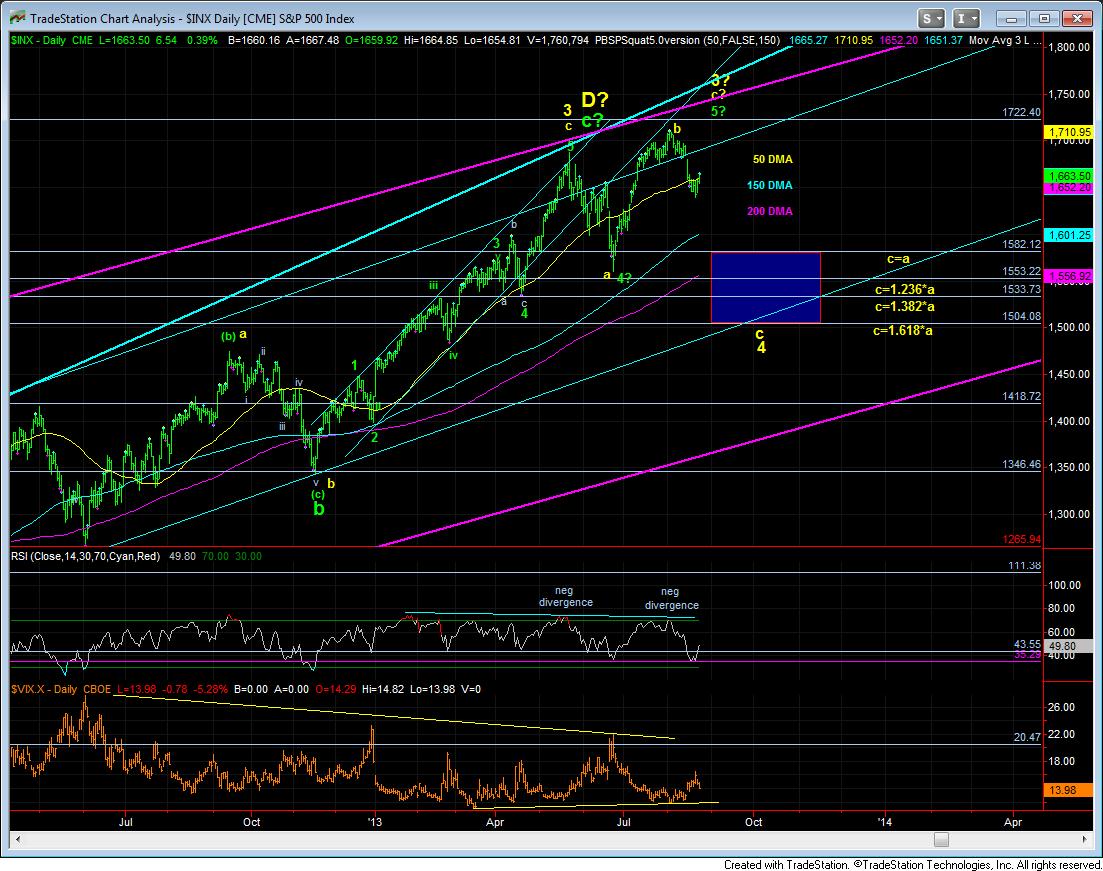
Task: Select the 'c=a' Fibonacci label
Action: (898, 259)
